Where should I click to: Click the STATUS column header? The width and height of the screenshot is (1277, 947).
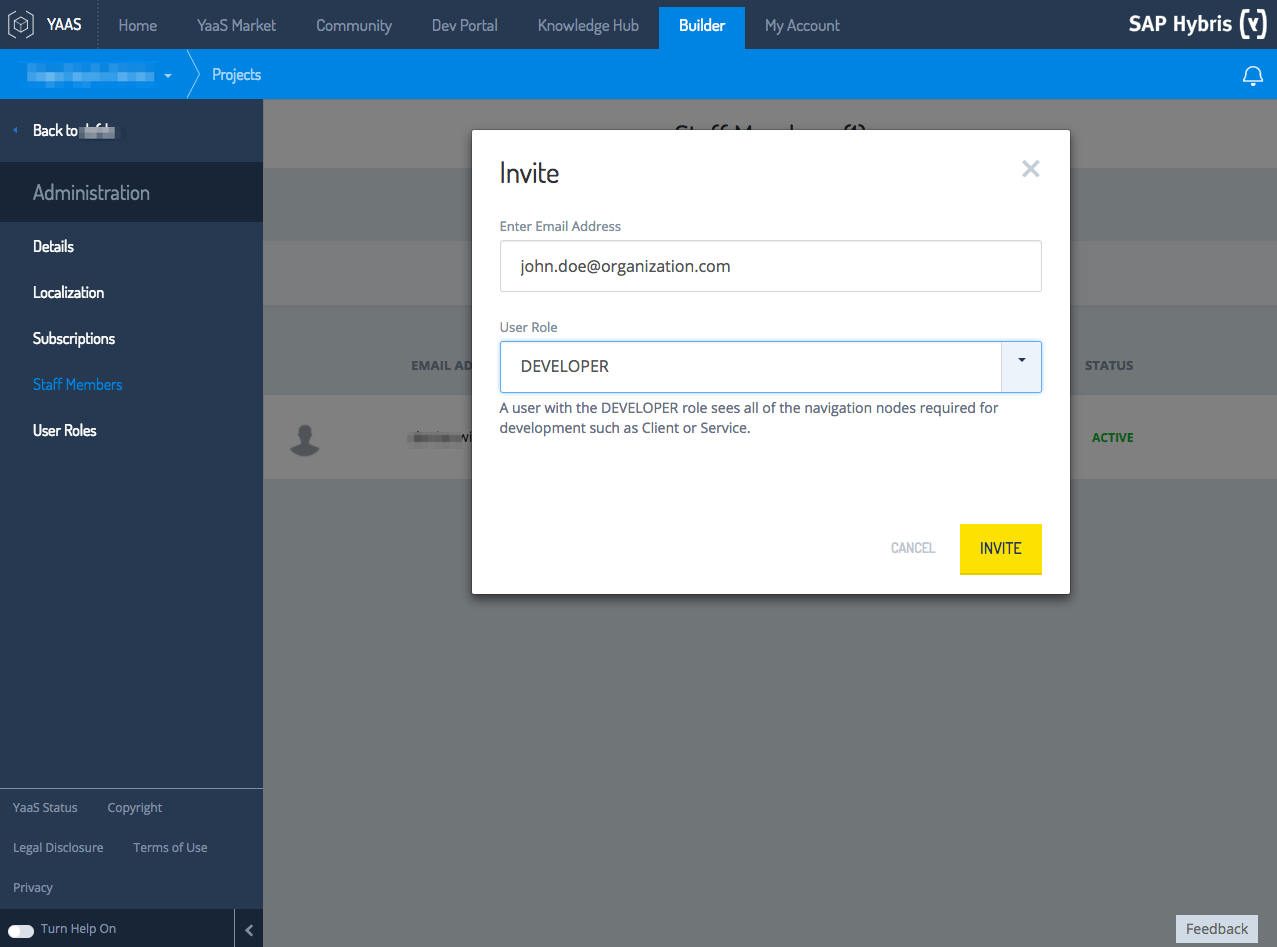click(1109, 366)
